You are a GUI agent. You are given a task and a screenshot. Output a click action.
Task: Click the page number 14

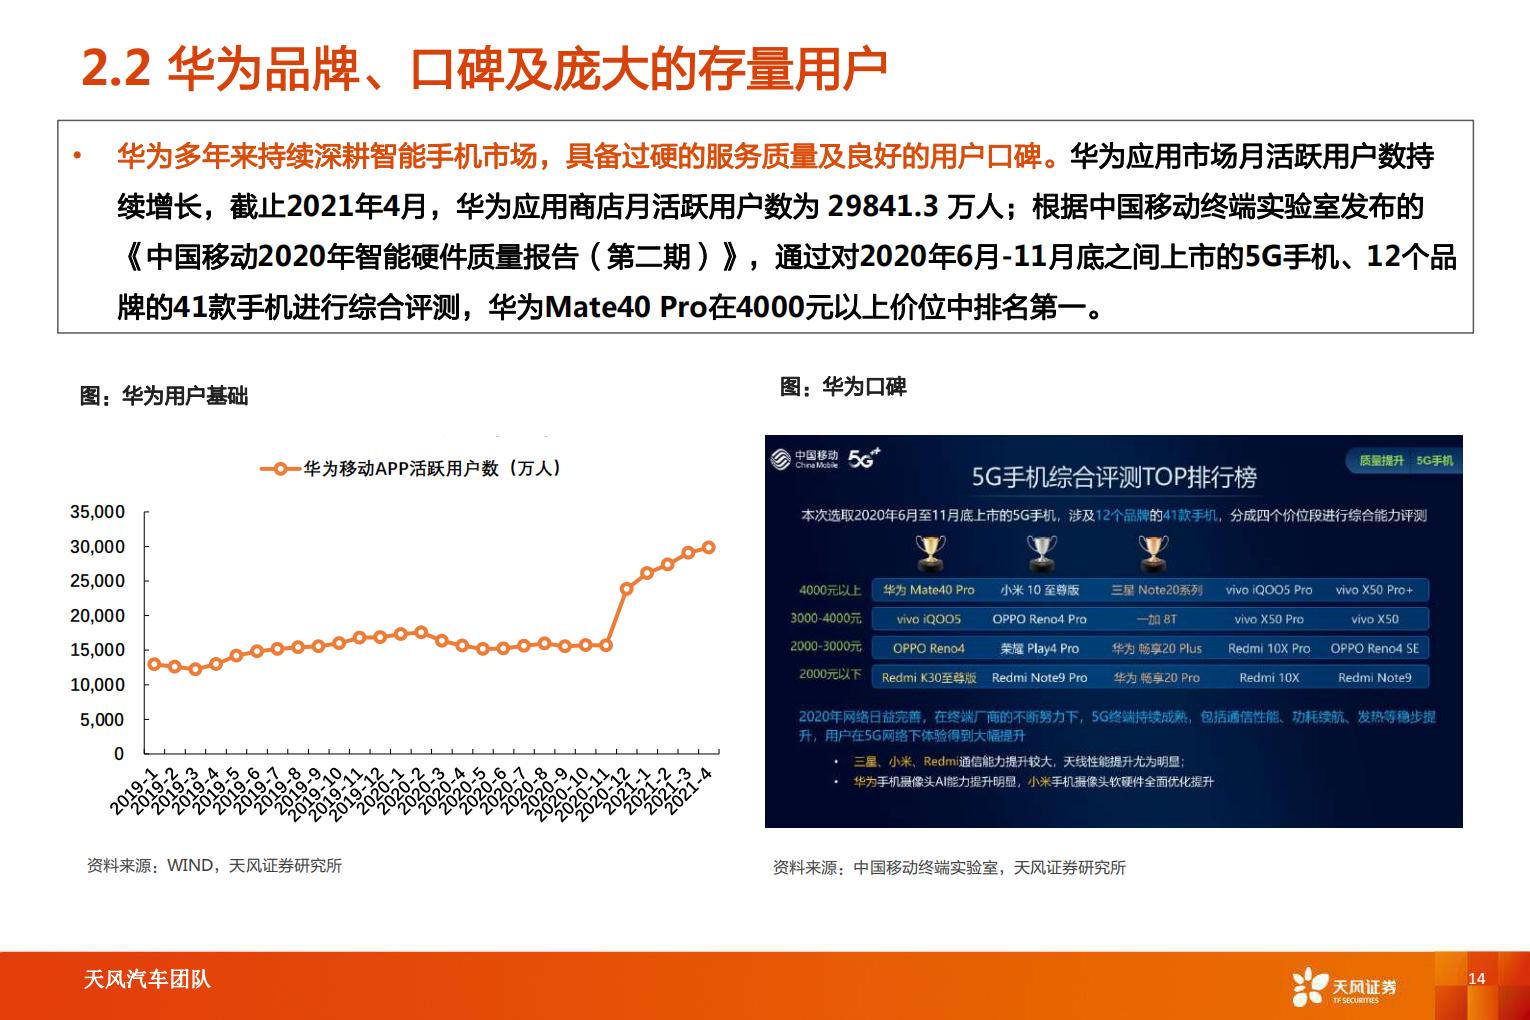tap(1477, 978)
